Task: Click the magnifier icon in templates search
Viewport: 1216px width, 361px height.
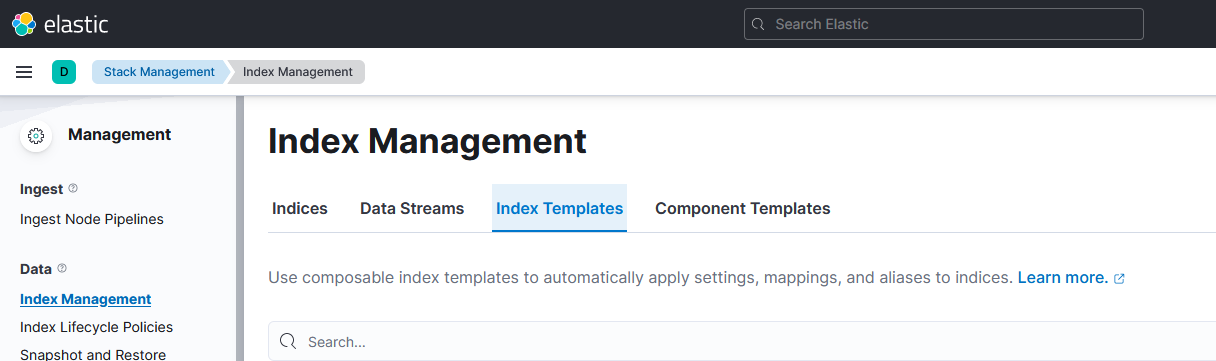Action: pyautogui.click(x=288, y=341)
